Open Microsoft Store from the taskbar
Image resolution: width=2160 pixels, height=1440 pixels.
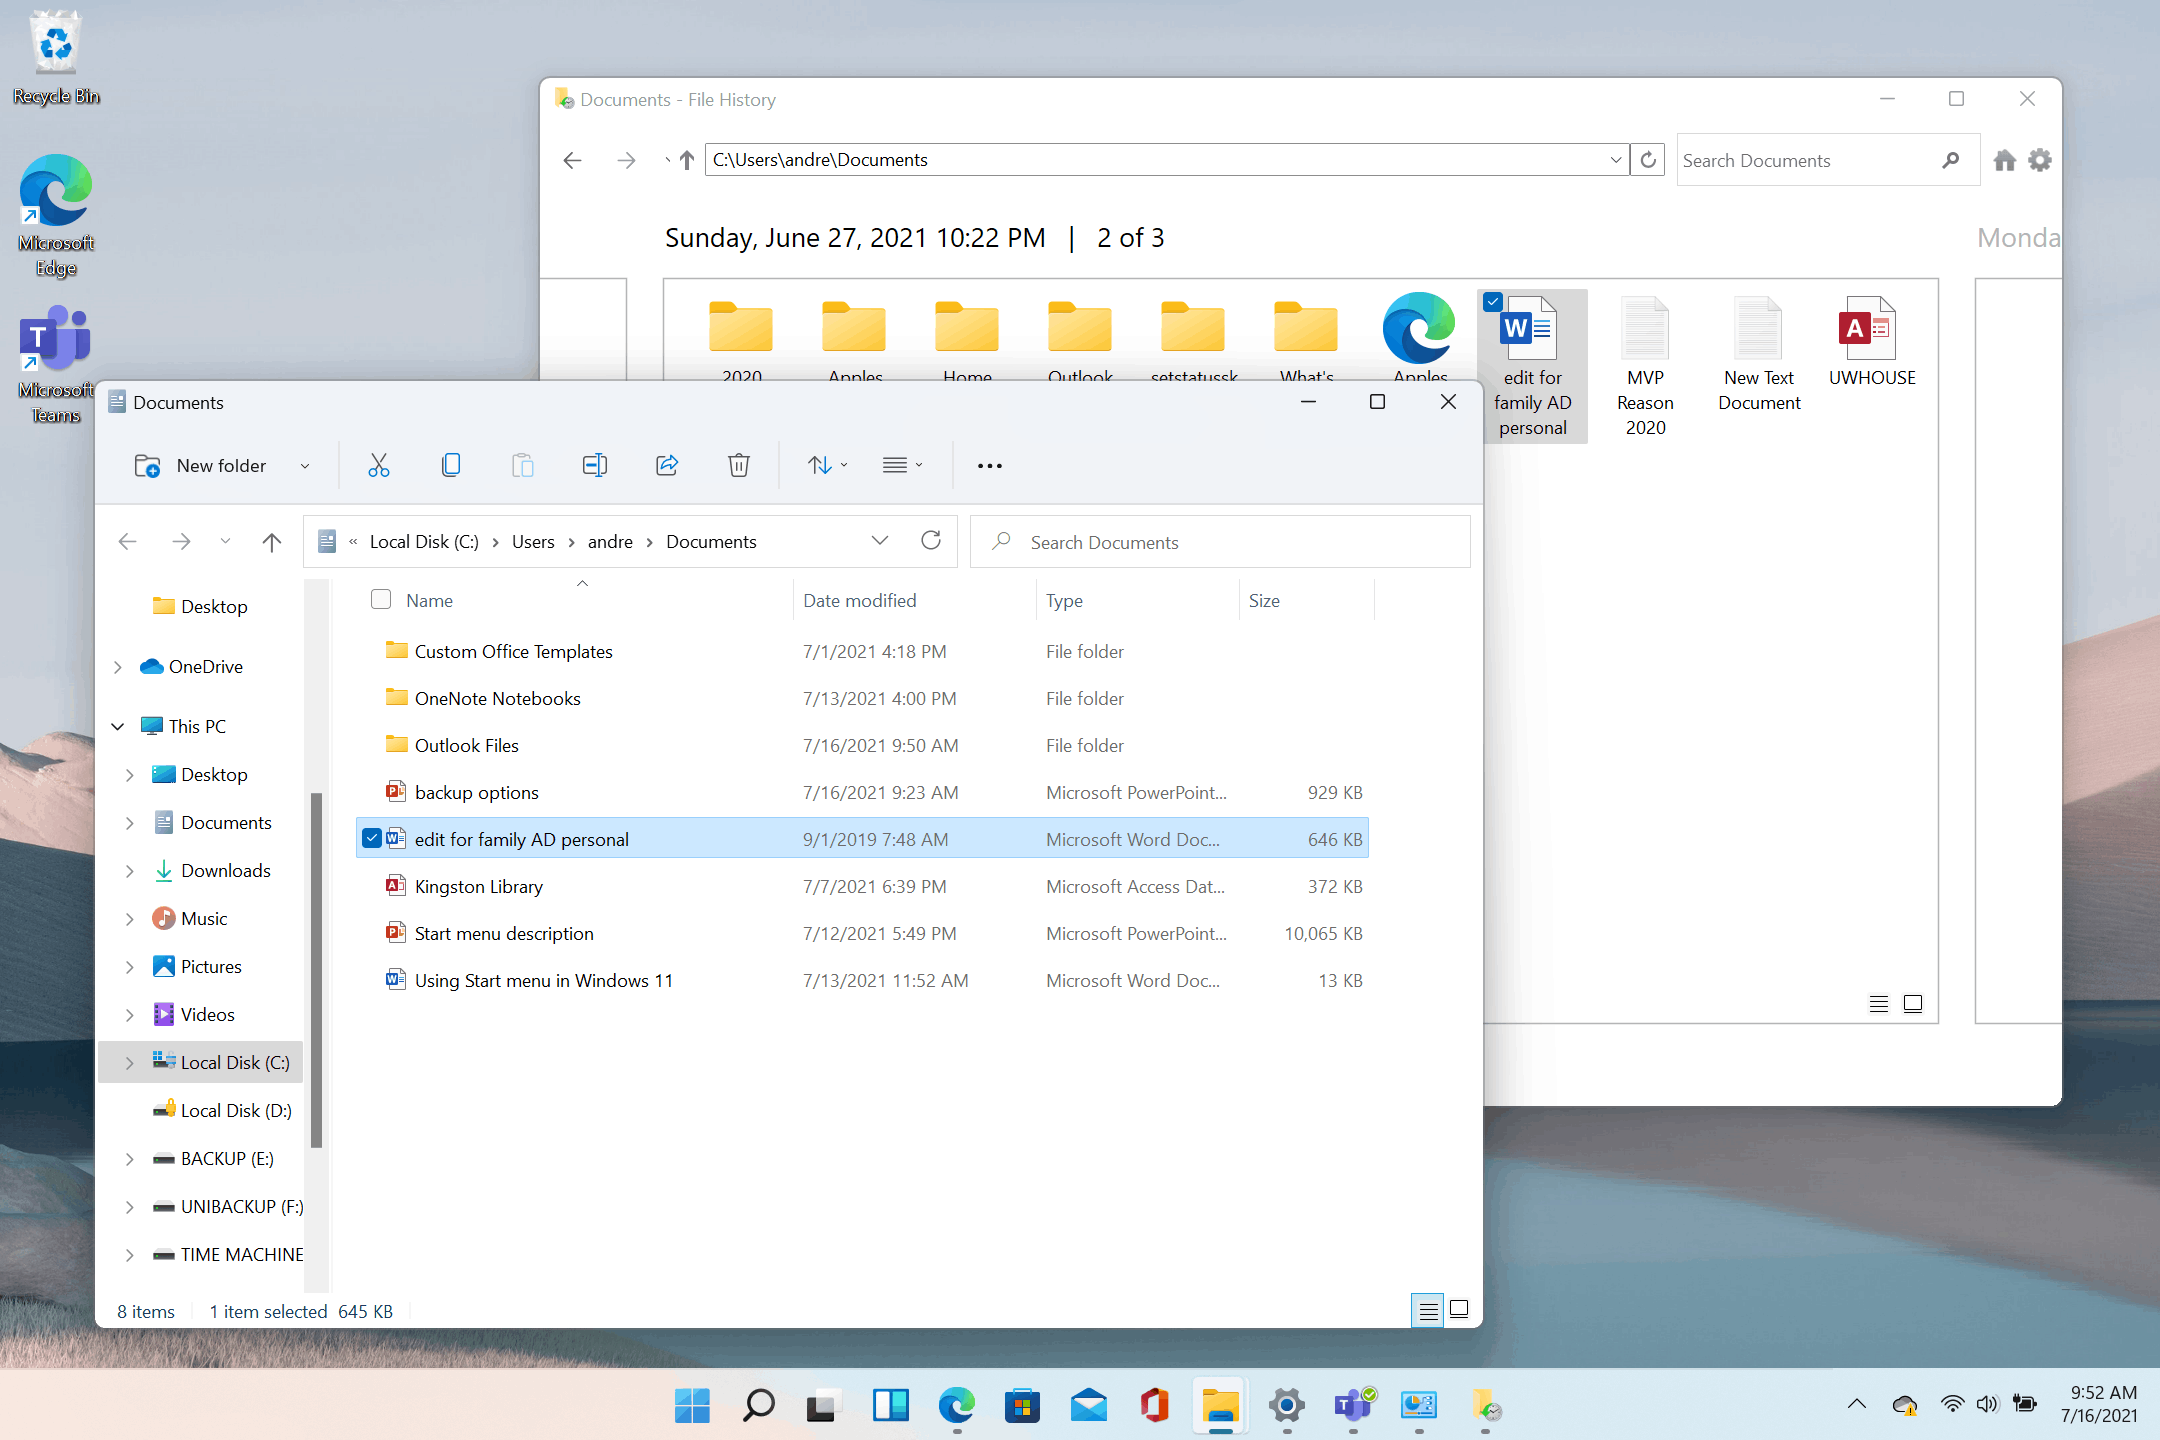[1022, 1406]
